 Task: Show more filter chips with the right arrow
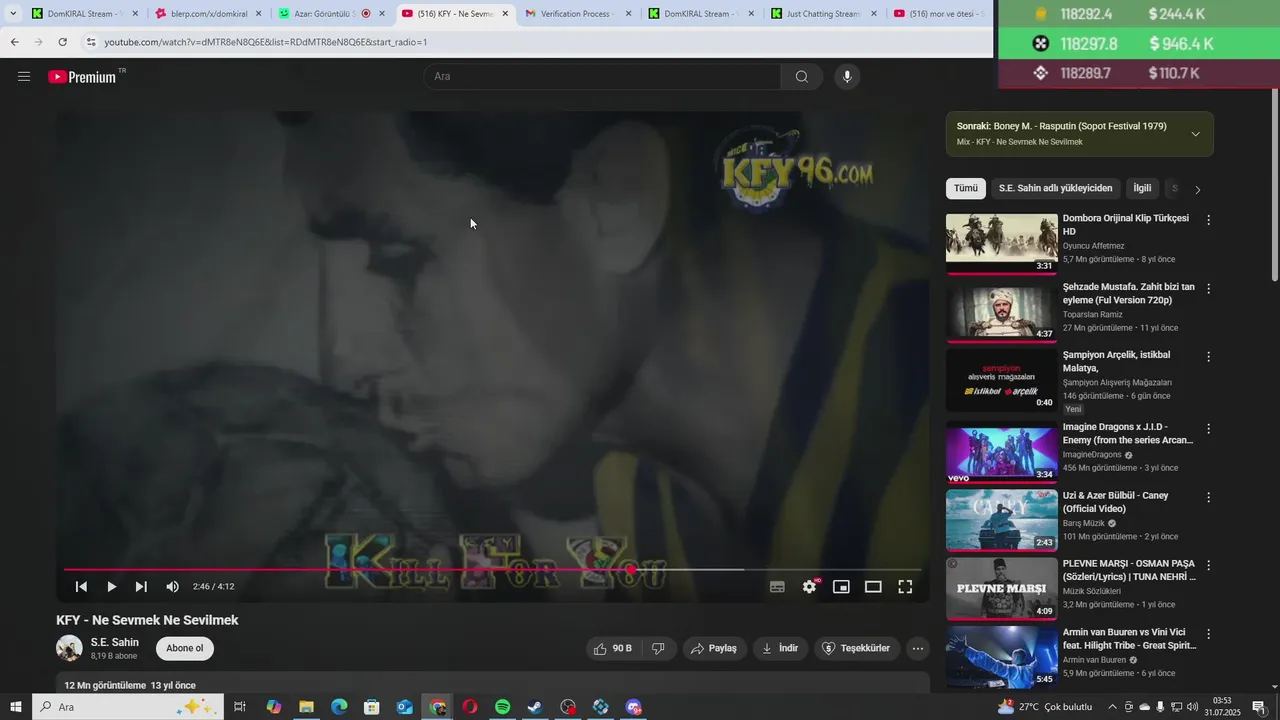point(1198,189)
